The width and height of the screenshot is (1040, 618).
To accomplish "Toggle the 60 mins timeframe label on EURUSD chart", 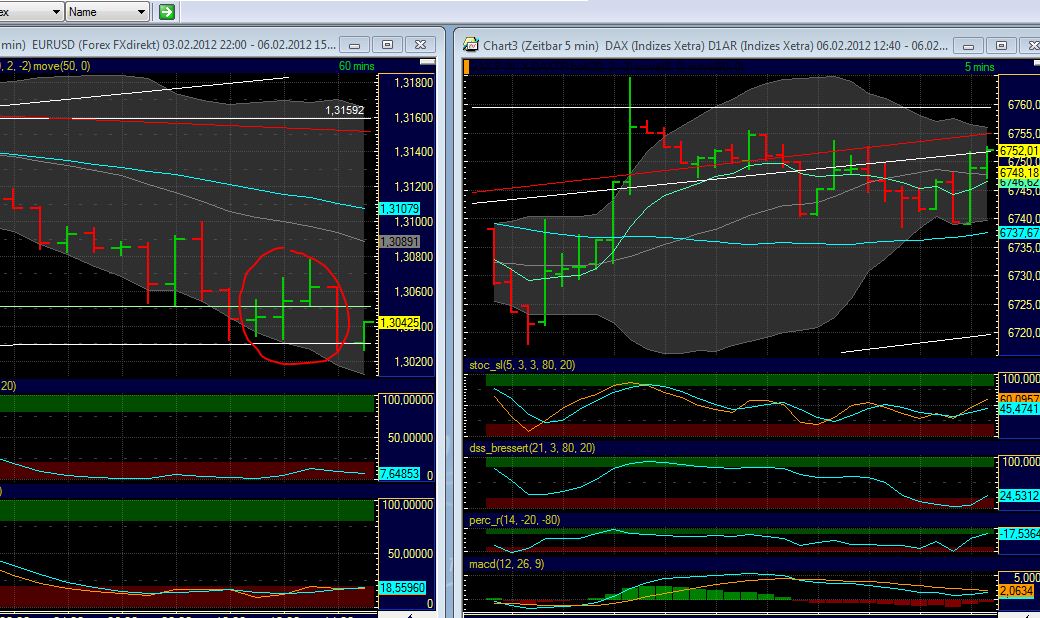I will click(357, 63).
